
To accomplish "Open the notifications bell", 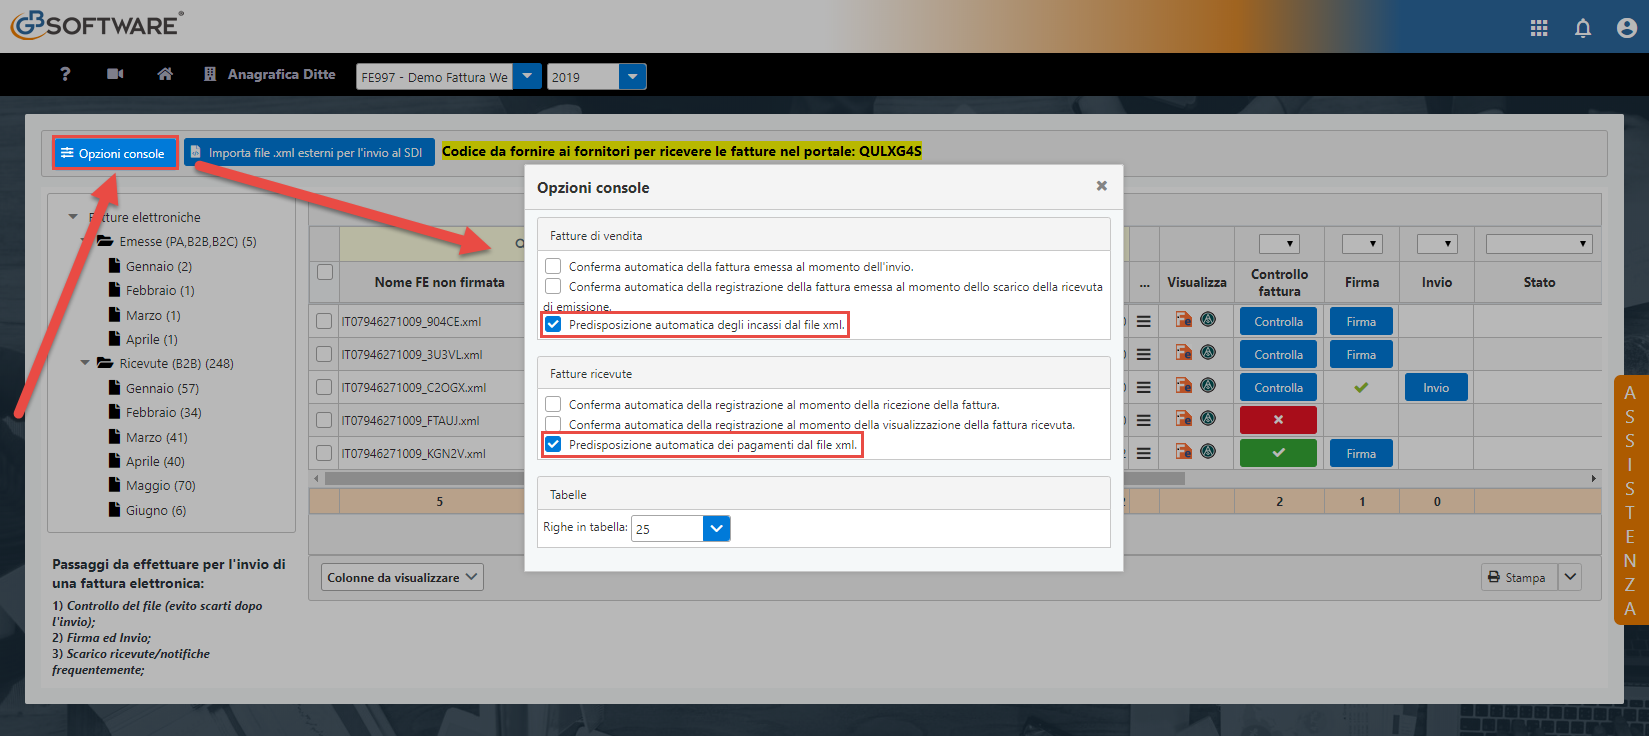I will 1583,28.
